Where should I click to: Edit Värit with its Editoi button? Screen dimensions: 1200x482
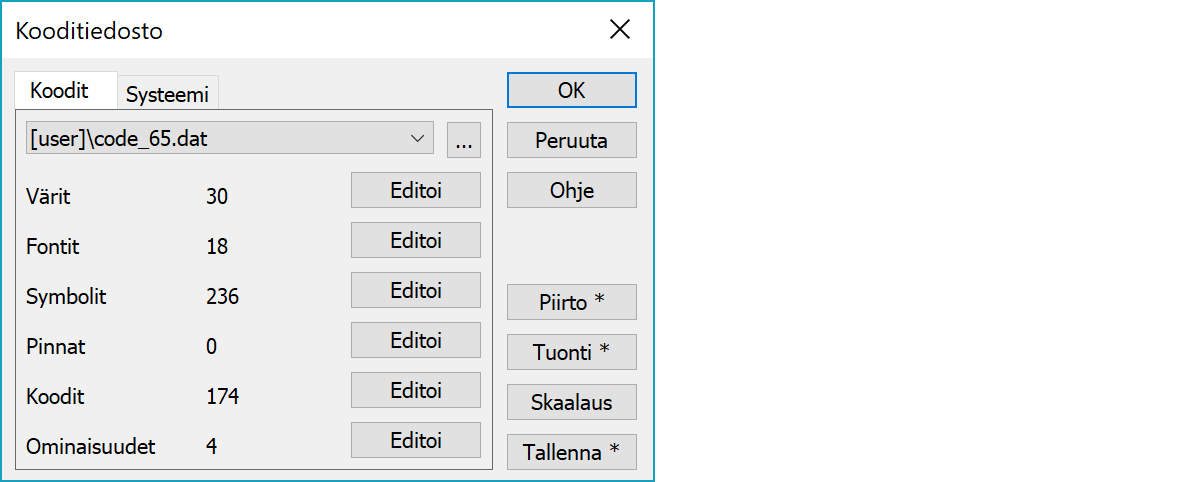416,190
